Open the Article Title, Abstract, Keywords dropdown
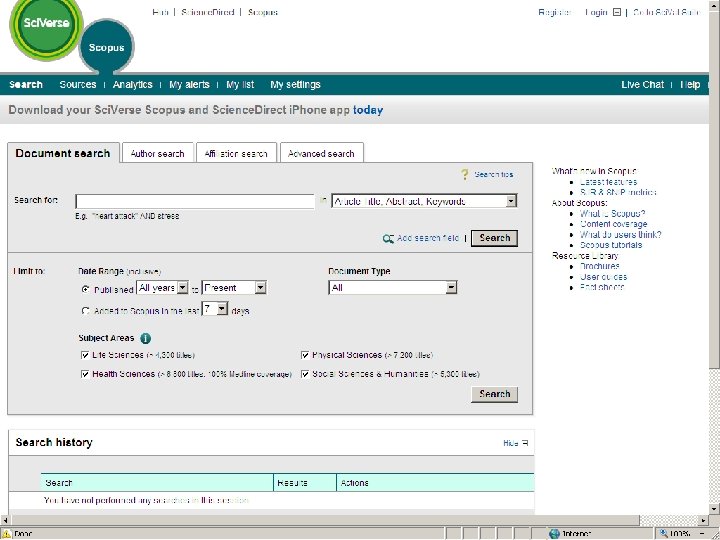This screenshot has width=720, height=540. pyautogui.click(x=424, y=201)
